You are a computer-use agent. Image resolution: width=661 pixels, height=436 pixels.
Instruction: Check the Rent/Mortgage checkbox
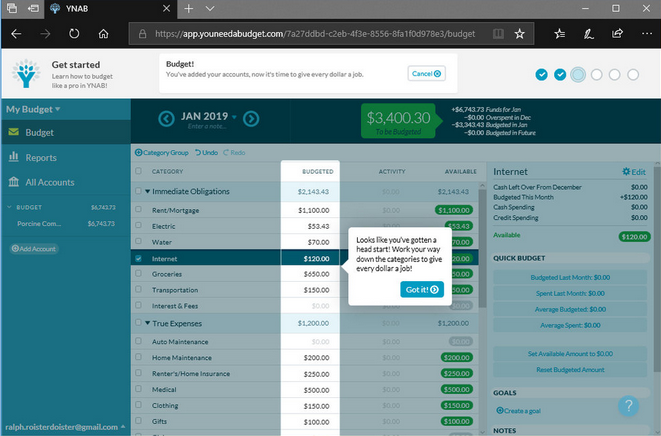pos(138,209)
